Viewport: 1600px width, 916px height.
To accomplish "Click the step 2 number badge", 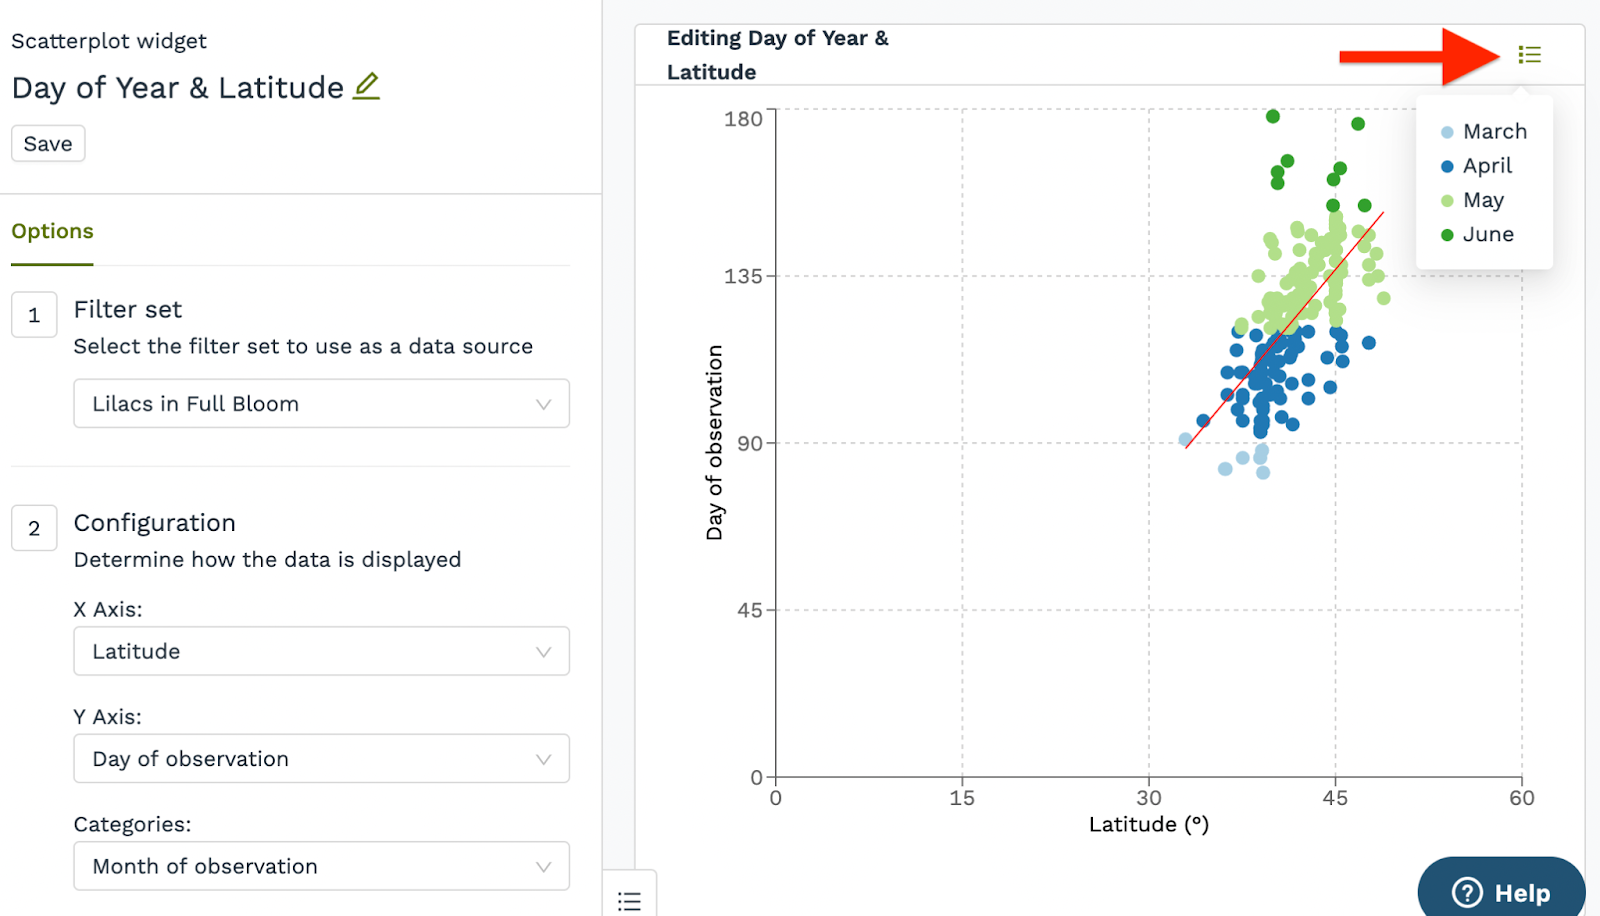I will tap(34, 528).
